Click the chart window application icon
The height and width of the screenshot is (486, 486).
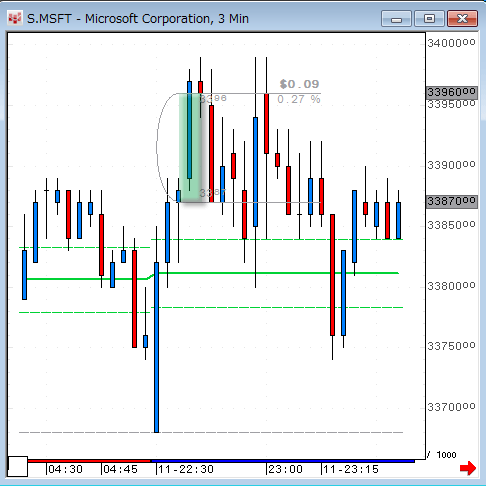click(x=15, y=18)
